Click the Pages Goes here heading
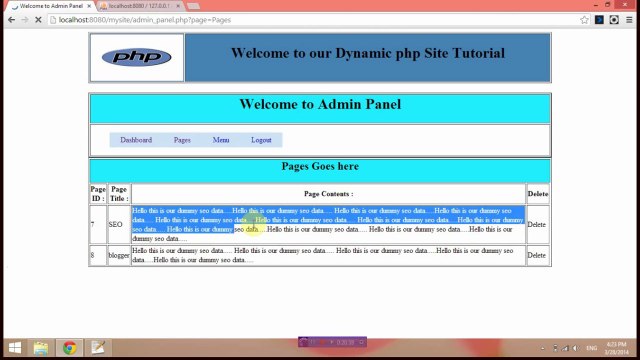Image resolution: width=640 pixels, height=360 pixels. (320, 166)
